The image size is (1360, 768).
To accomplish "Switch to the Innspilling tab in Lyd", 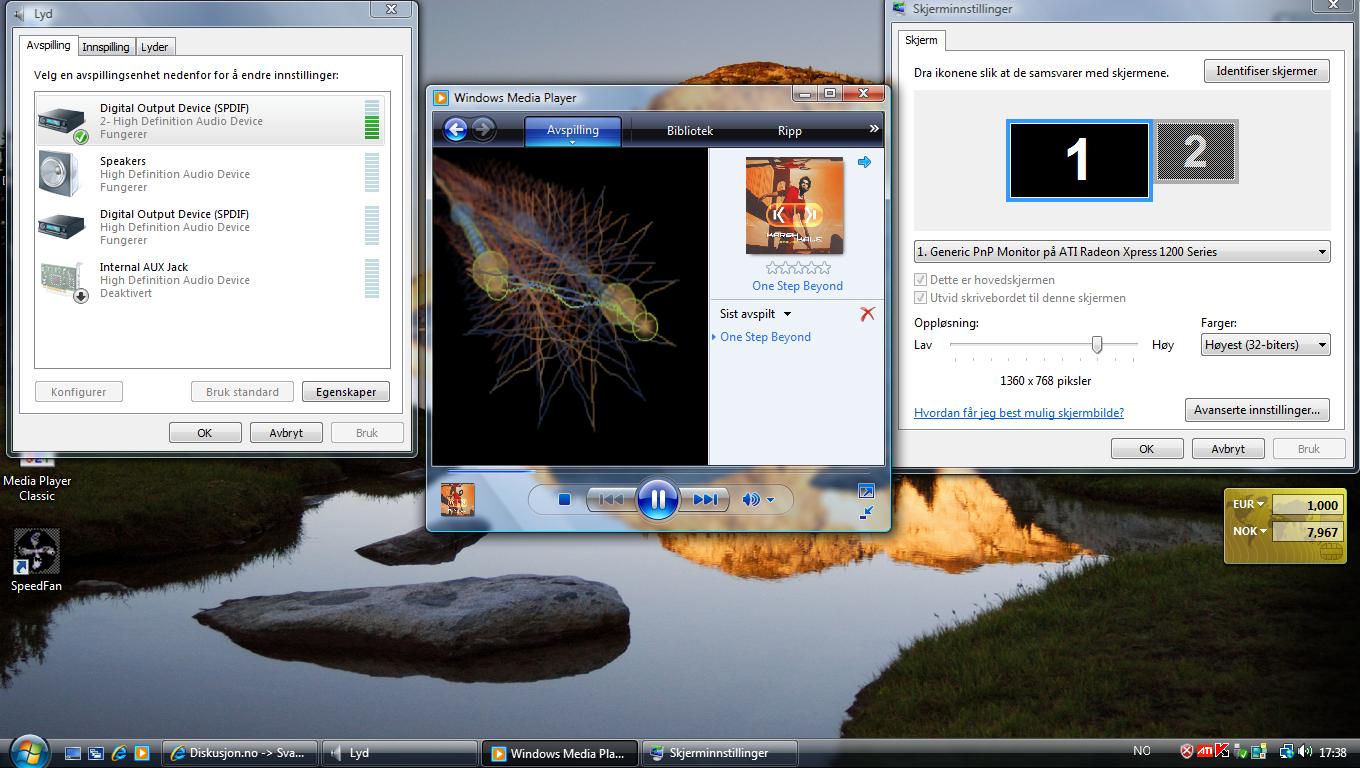I will (x=105, y=47).
